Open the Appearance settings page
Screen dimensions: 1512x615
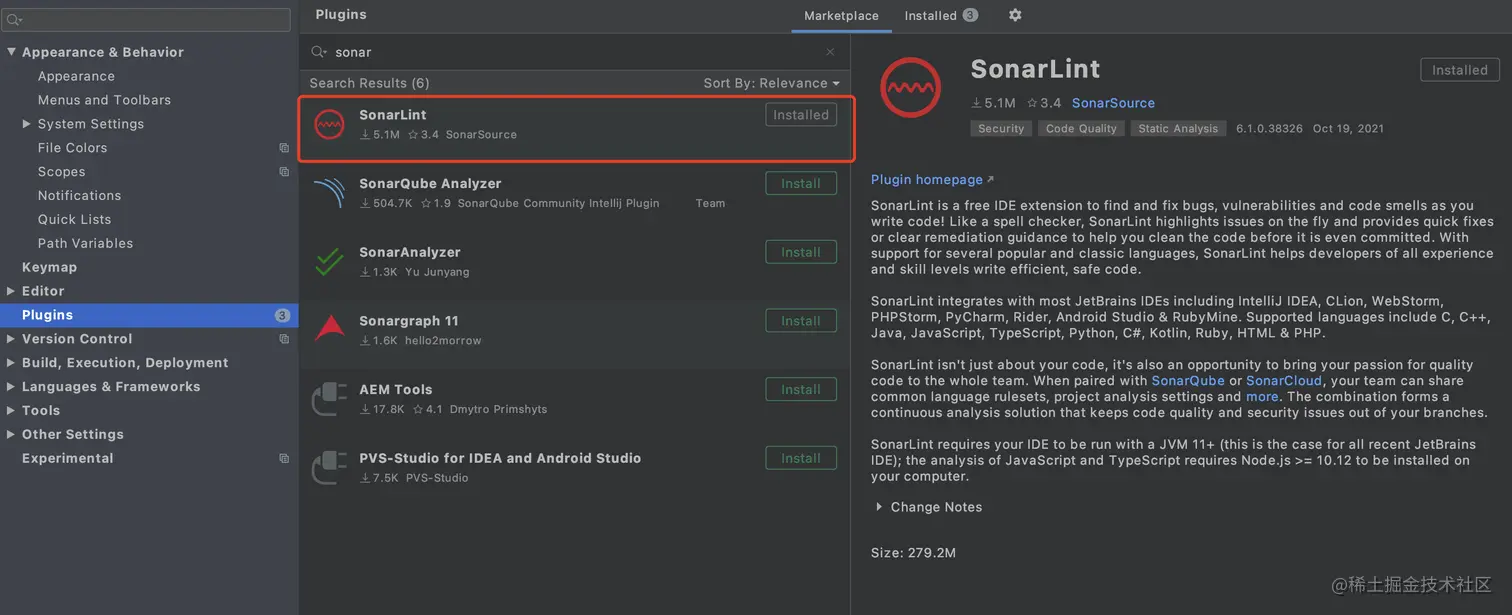click(x=76, y=76)
